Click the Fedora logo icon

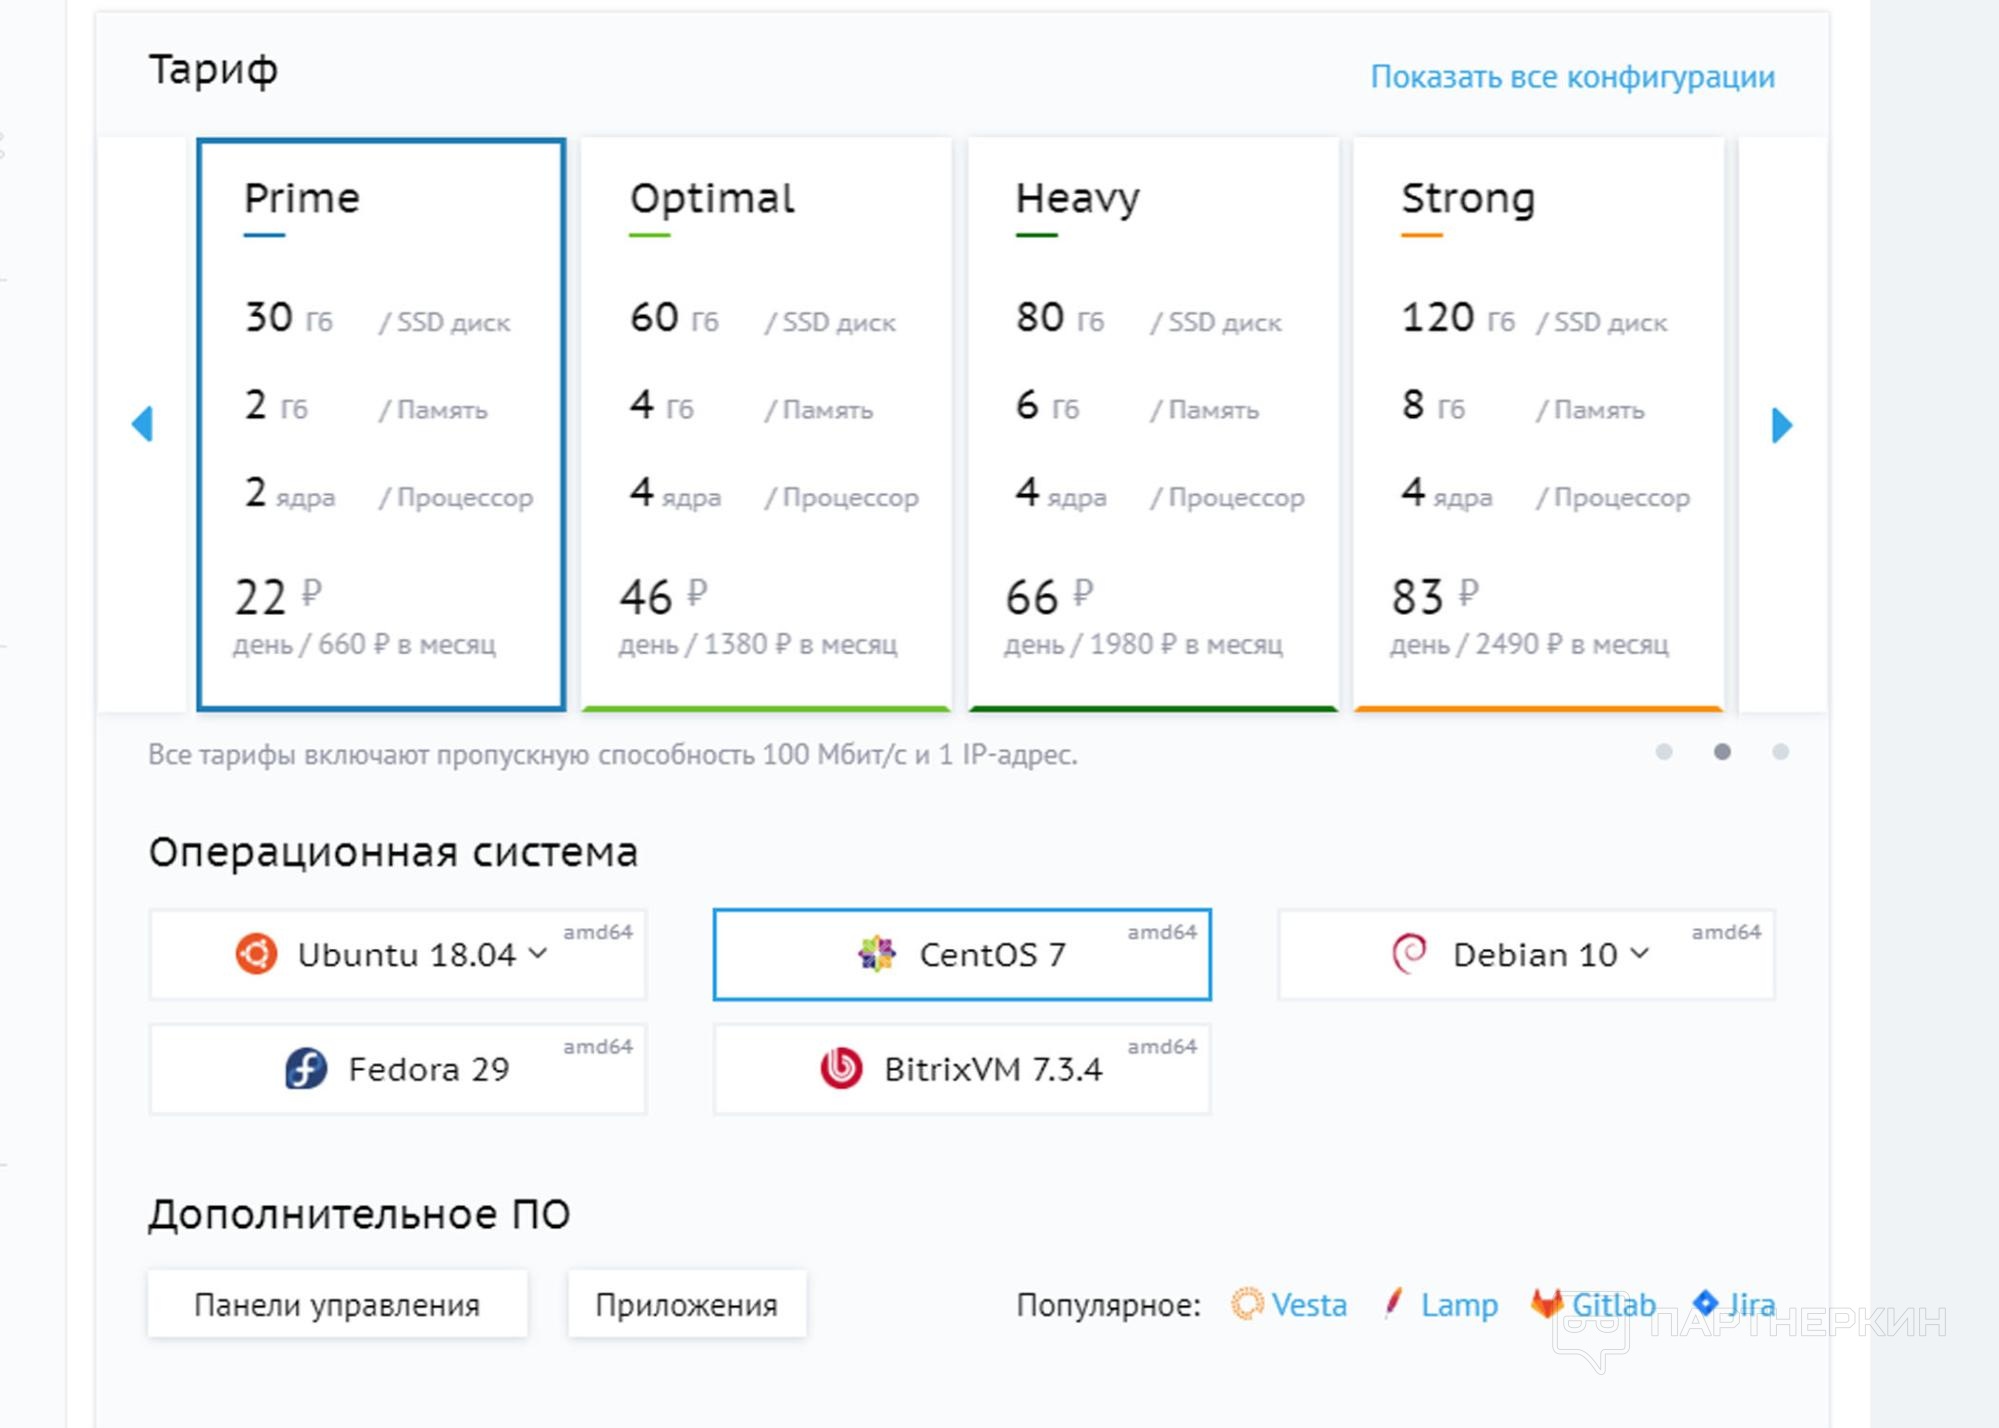coord(306,1069)
